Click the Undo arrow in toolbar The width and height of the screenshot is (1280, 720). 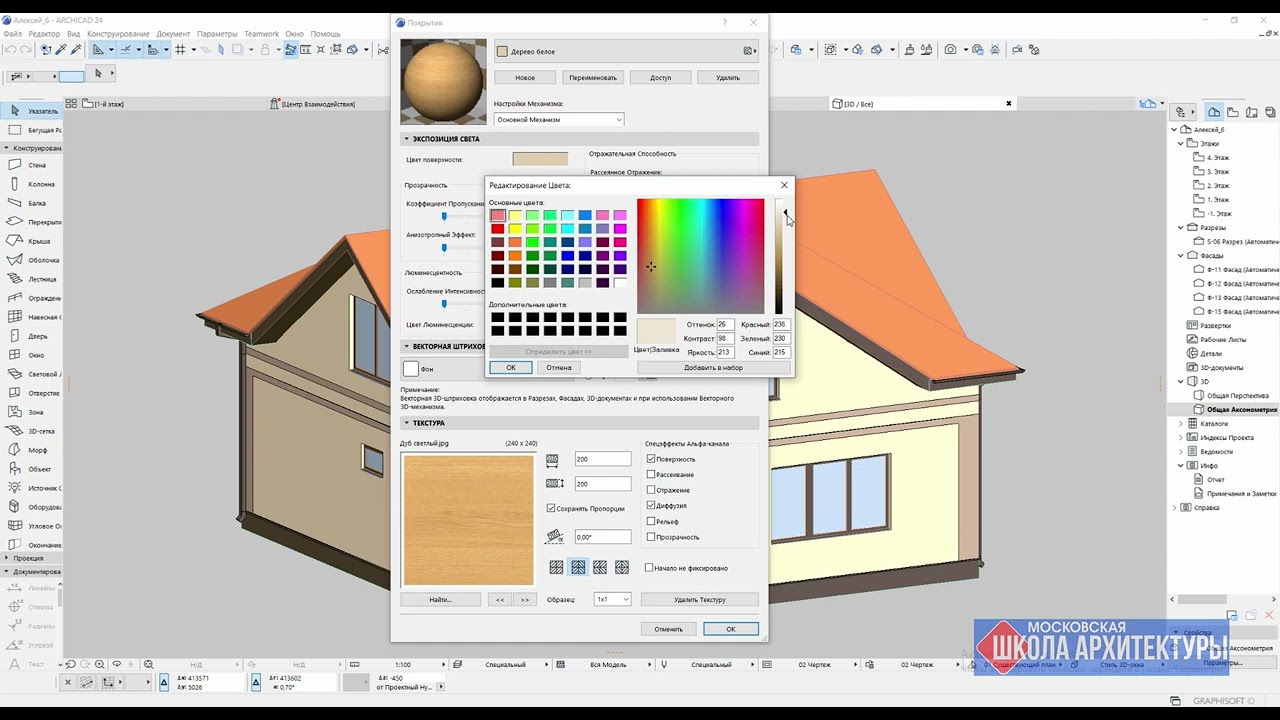click(x=10, y=49)
